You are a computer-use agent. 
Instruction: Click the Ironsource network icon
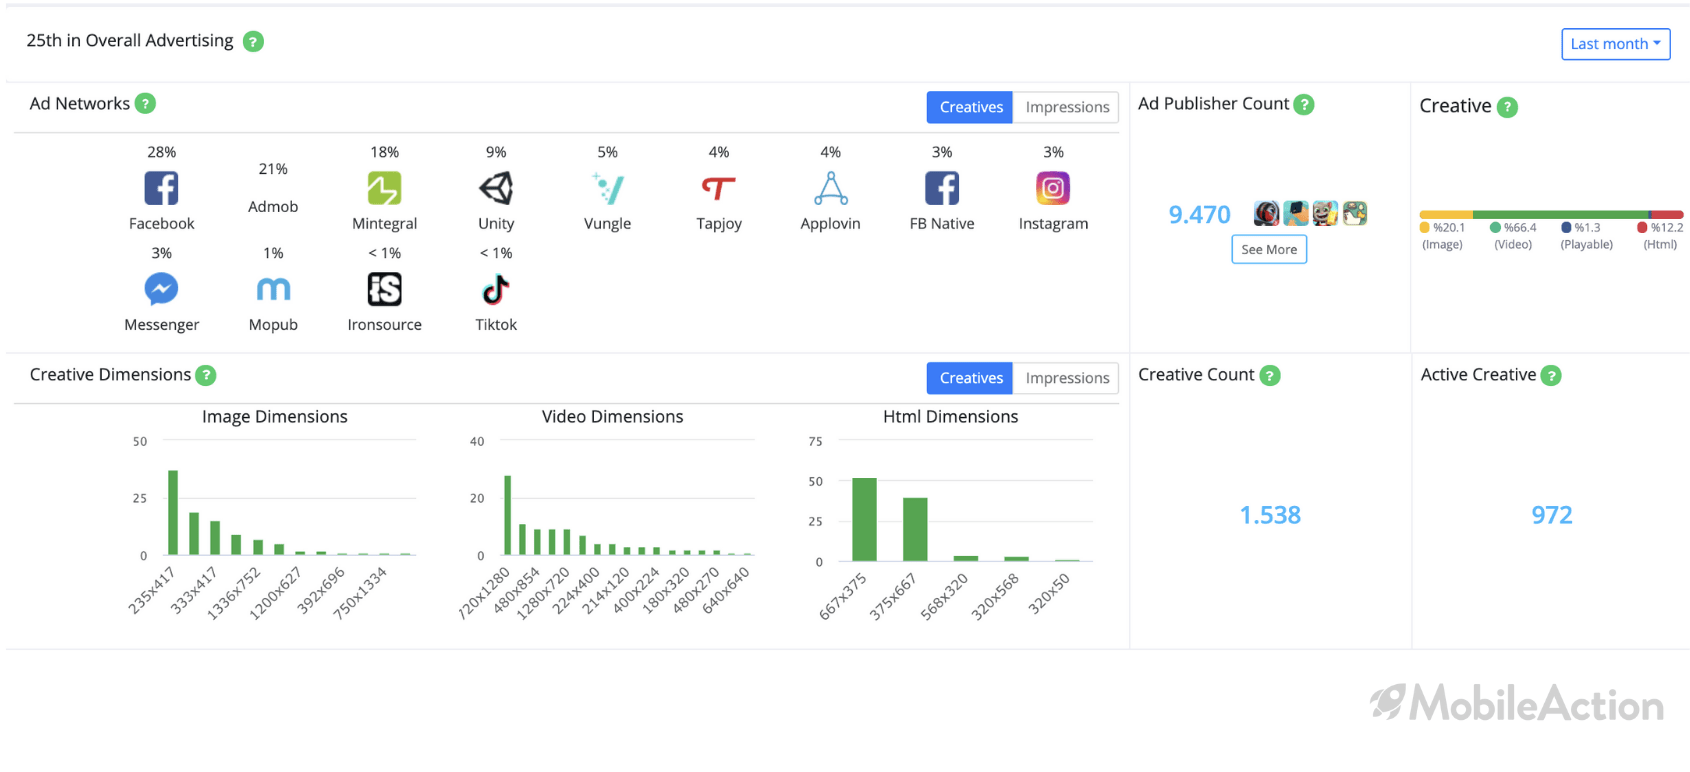384,289
